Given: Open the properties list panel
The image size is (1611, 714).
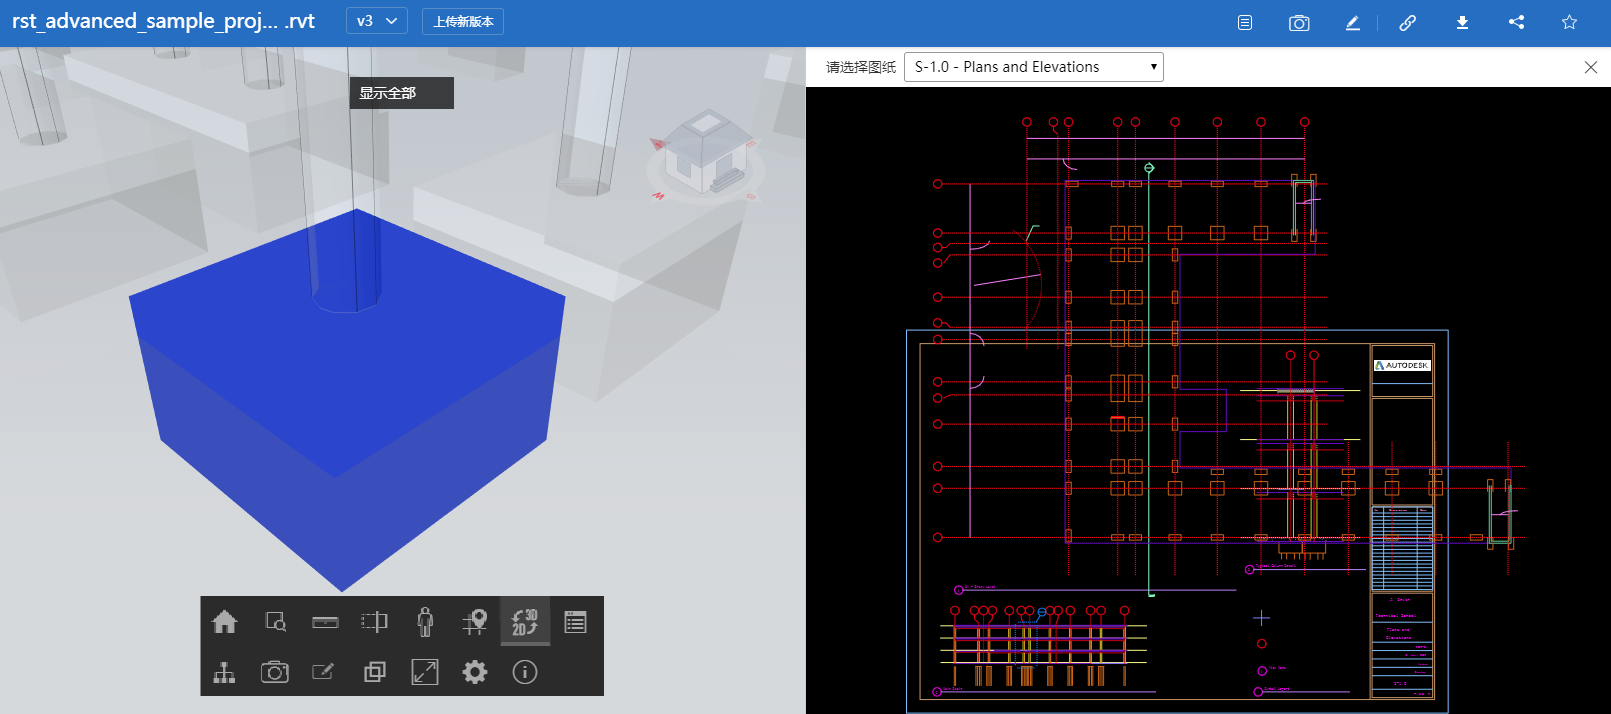Looking at the screenshot, I should click(x=575, y=622).
